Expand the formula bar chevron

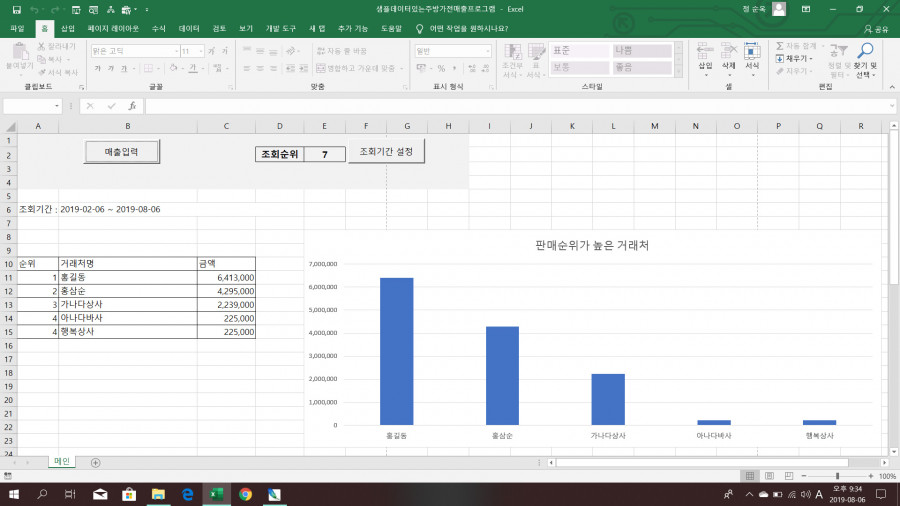(891, 106)
